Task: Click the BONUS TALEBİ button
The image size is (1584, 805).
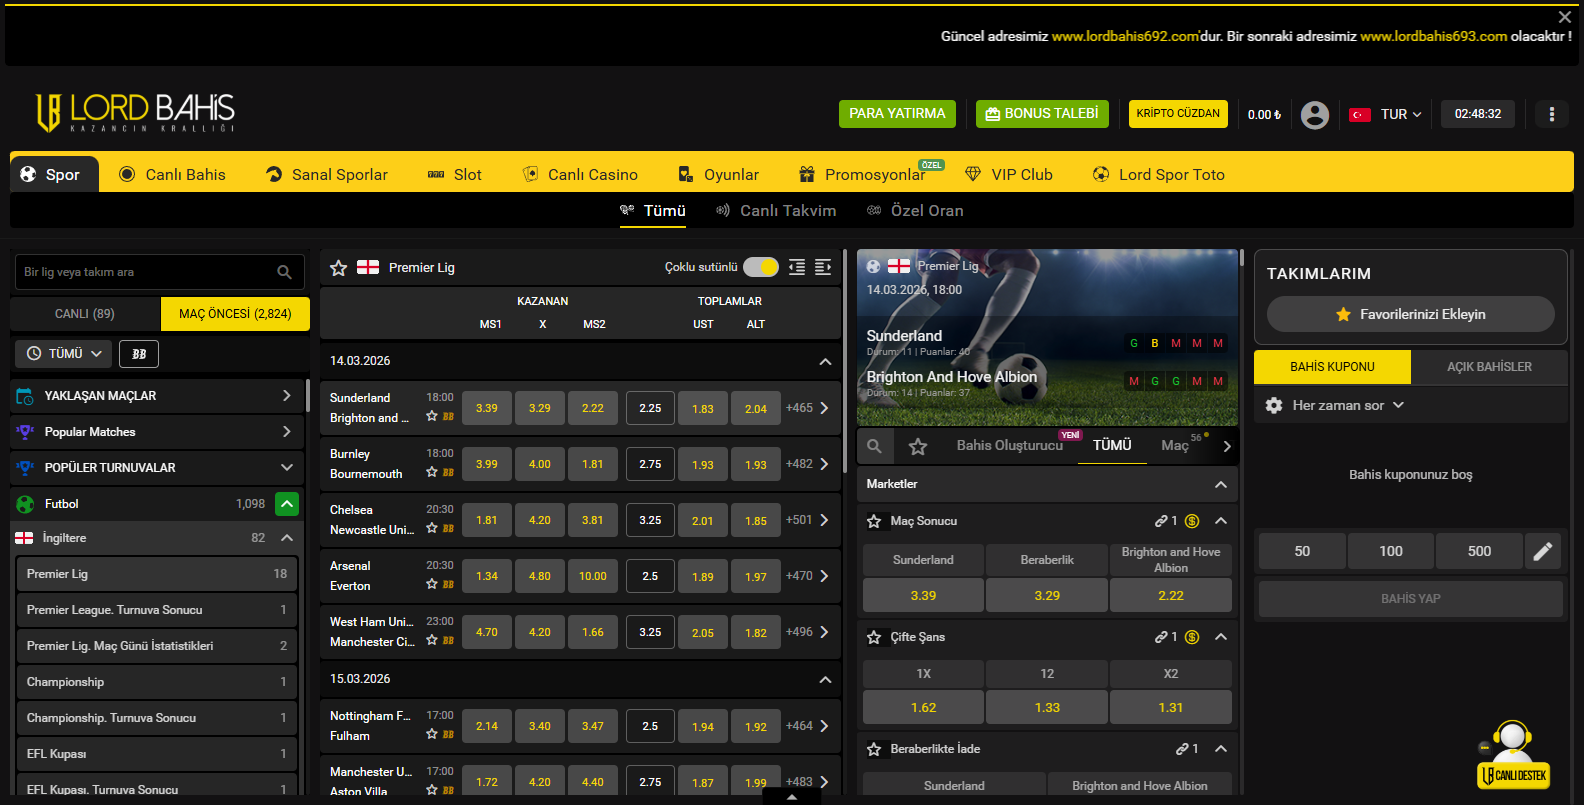Action: point(1042,114)
